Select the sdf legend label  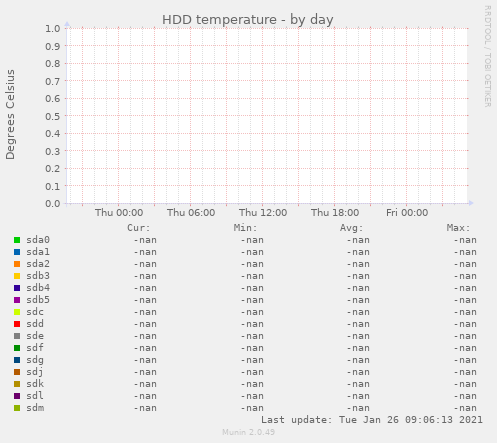click(x=35, y=348)
